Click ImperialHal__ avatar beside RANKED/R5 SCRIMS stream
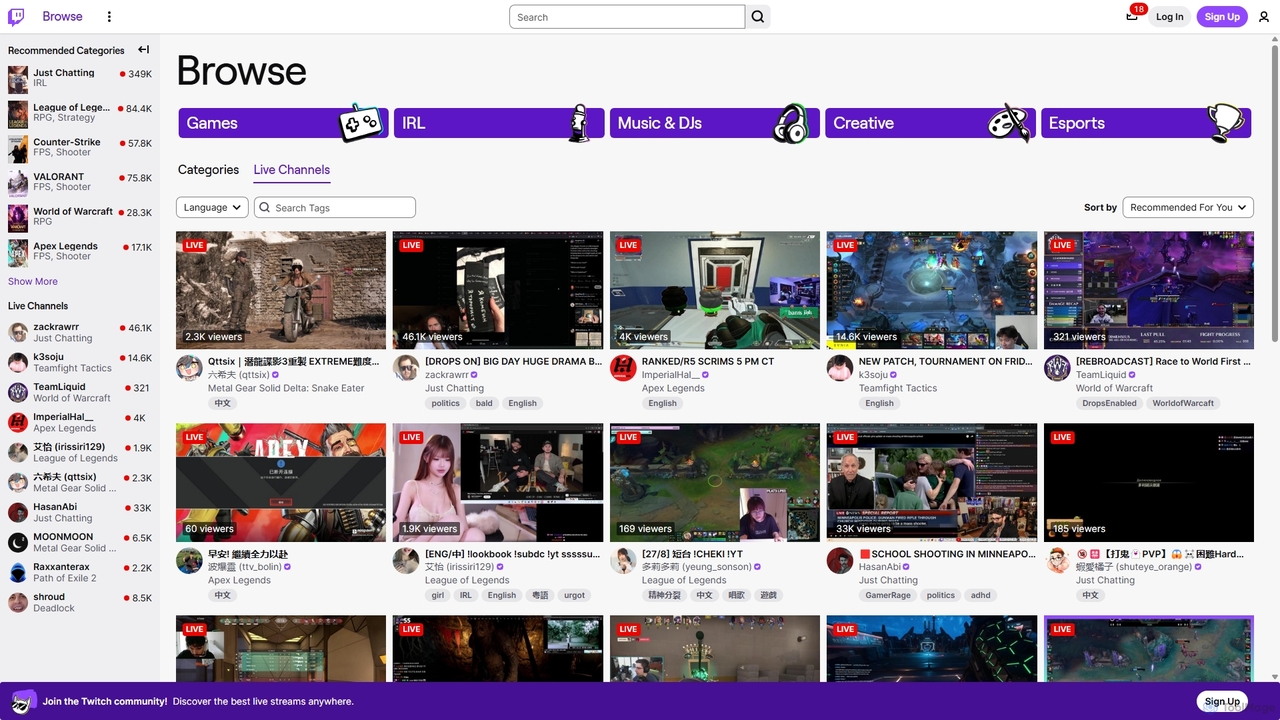1280x720 pixels. click(x=623, y=368)
